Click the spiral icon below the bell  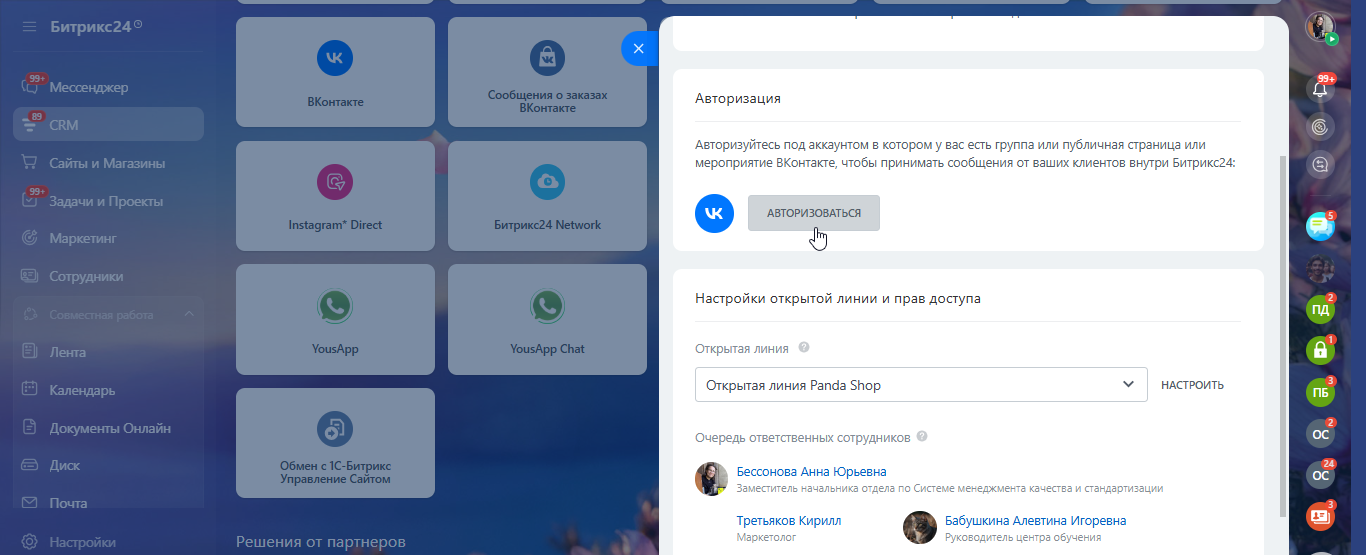(x=1320, y=127)
